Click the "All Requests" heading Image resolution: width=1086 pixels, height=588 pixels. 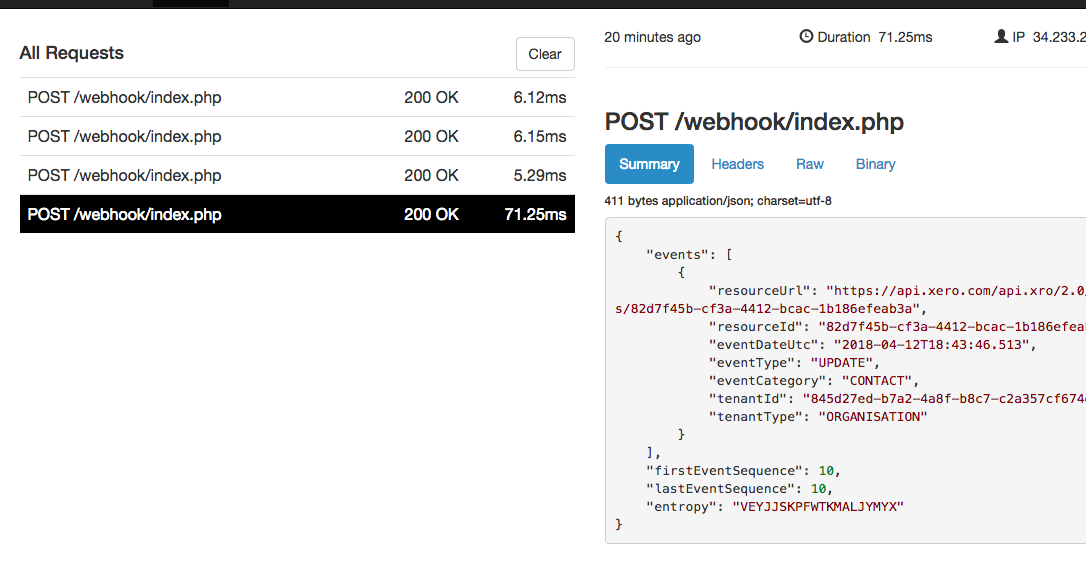coord(72,53)
